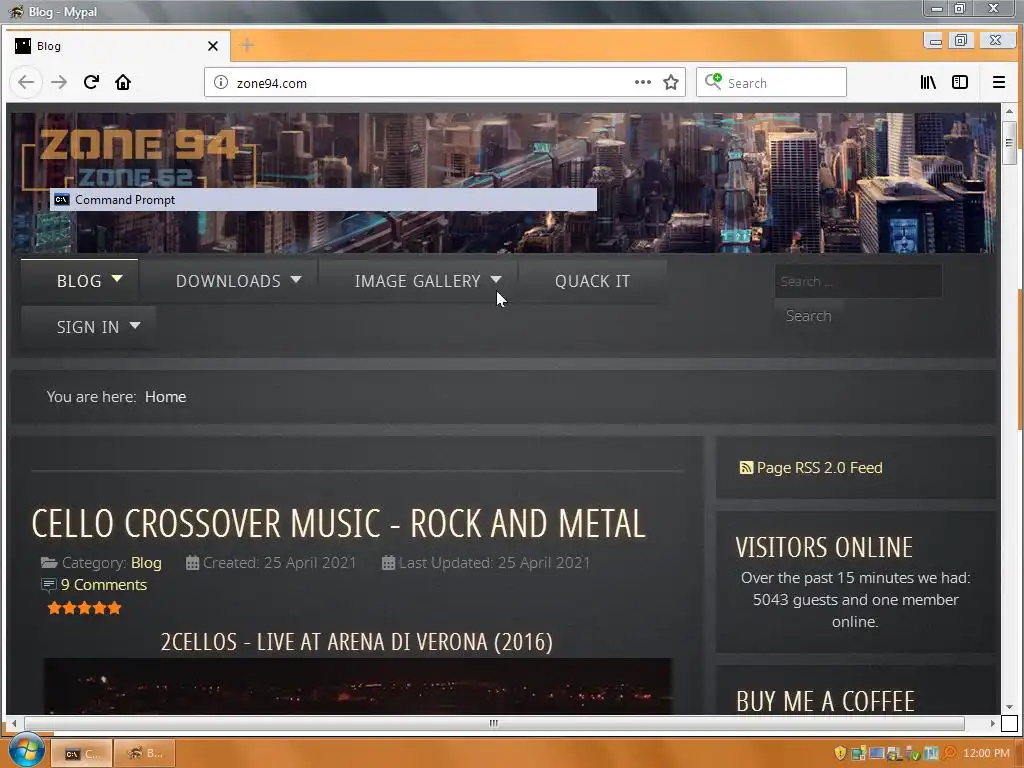Reload the zone94.com page
This screenshot has height=768, width=1024.
coord(91,82)
